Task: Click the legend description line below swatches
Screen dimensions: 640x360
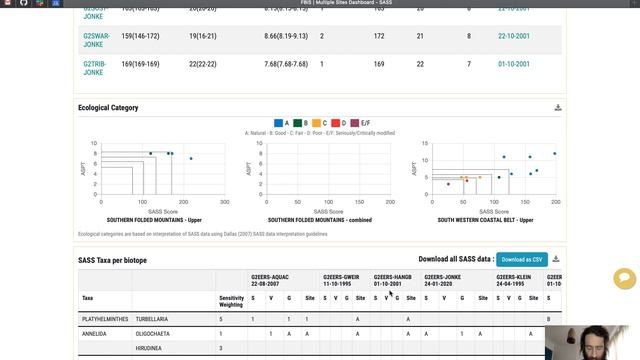Action: 320,133
